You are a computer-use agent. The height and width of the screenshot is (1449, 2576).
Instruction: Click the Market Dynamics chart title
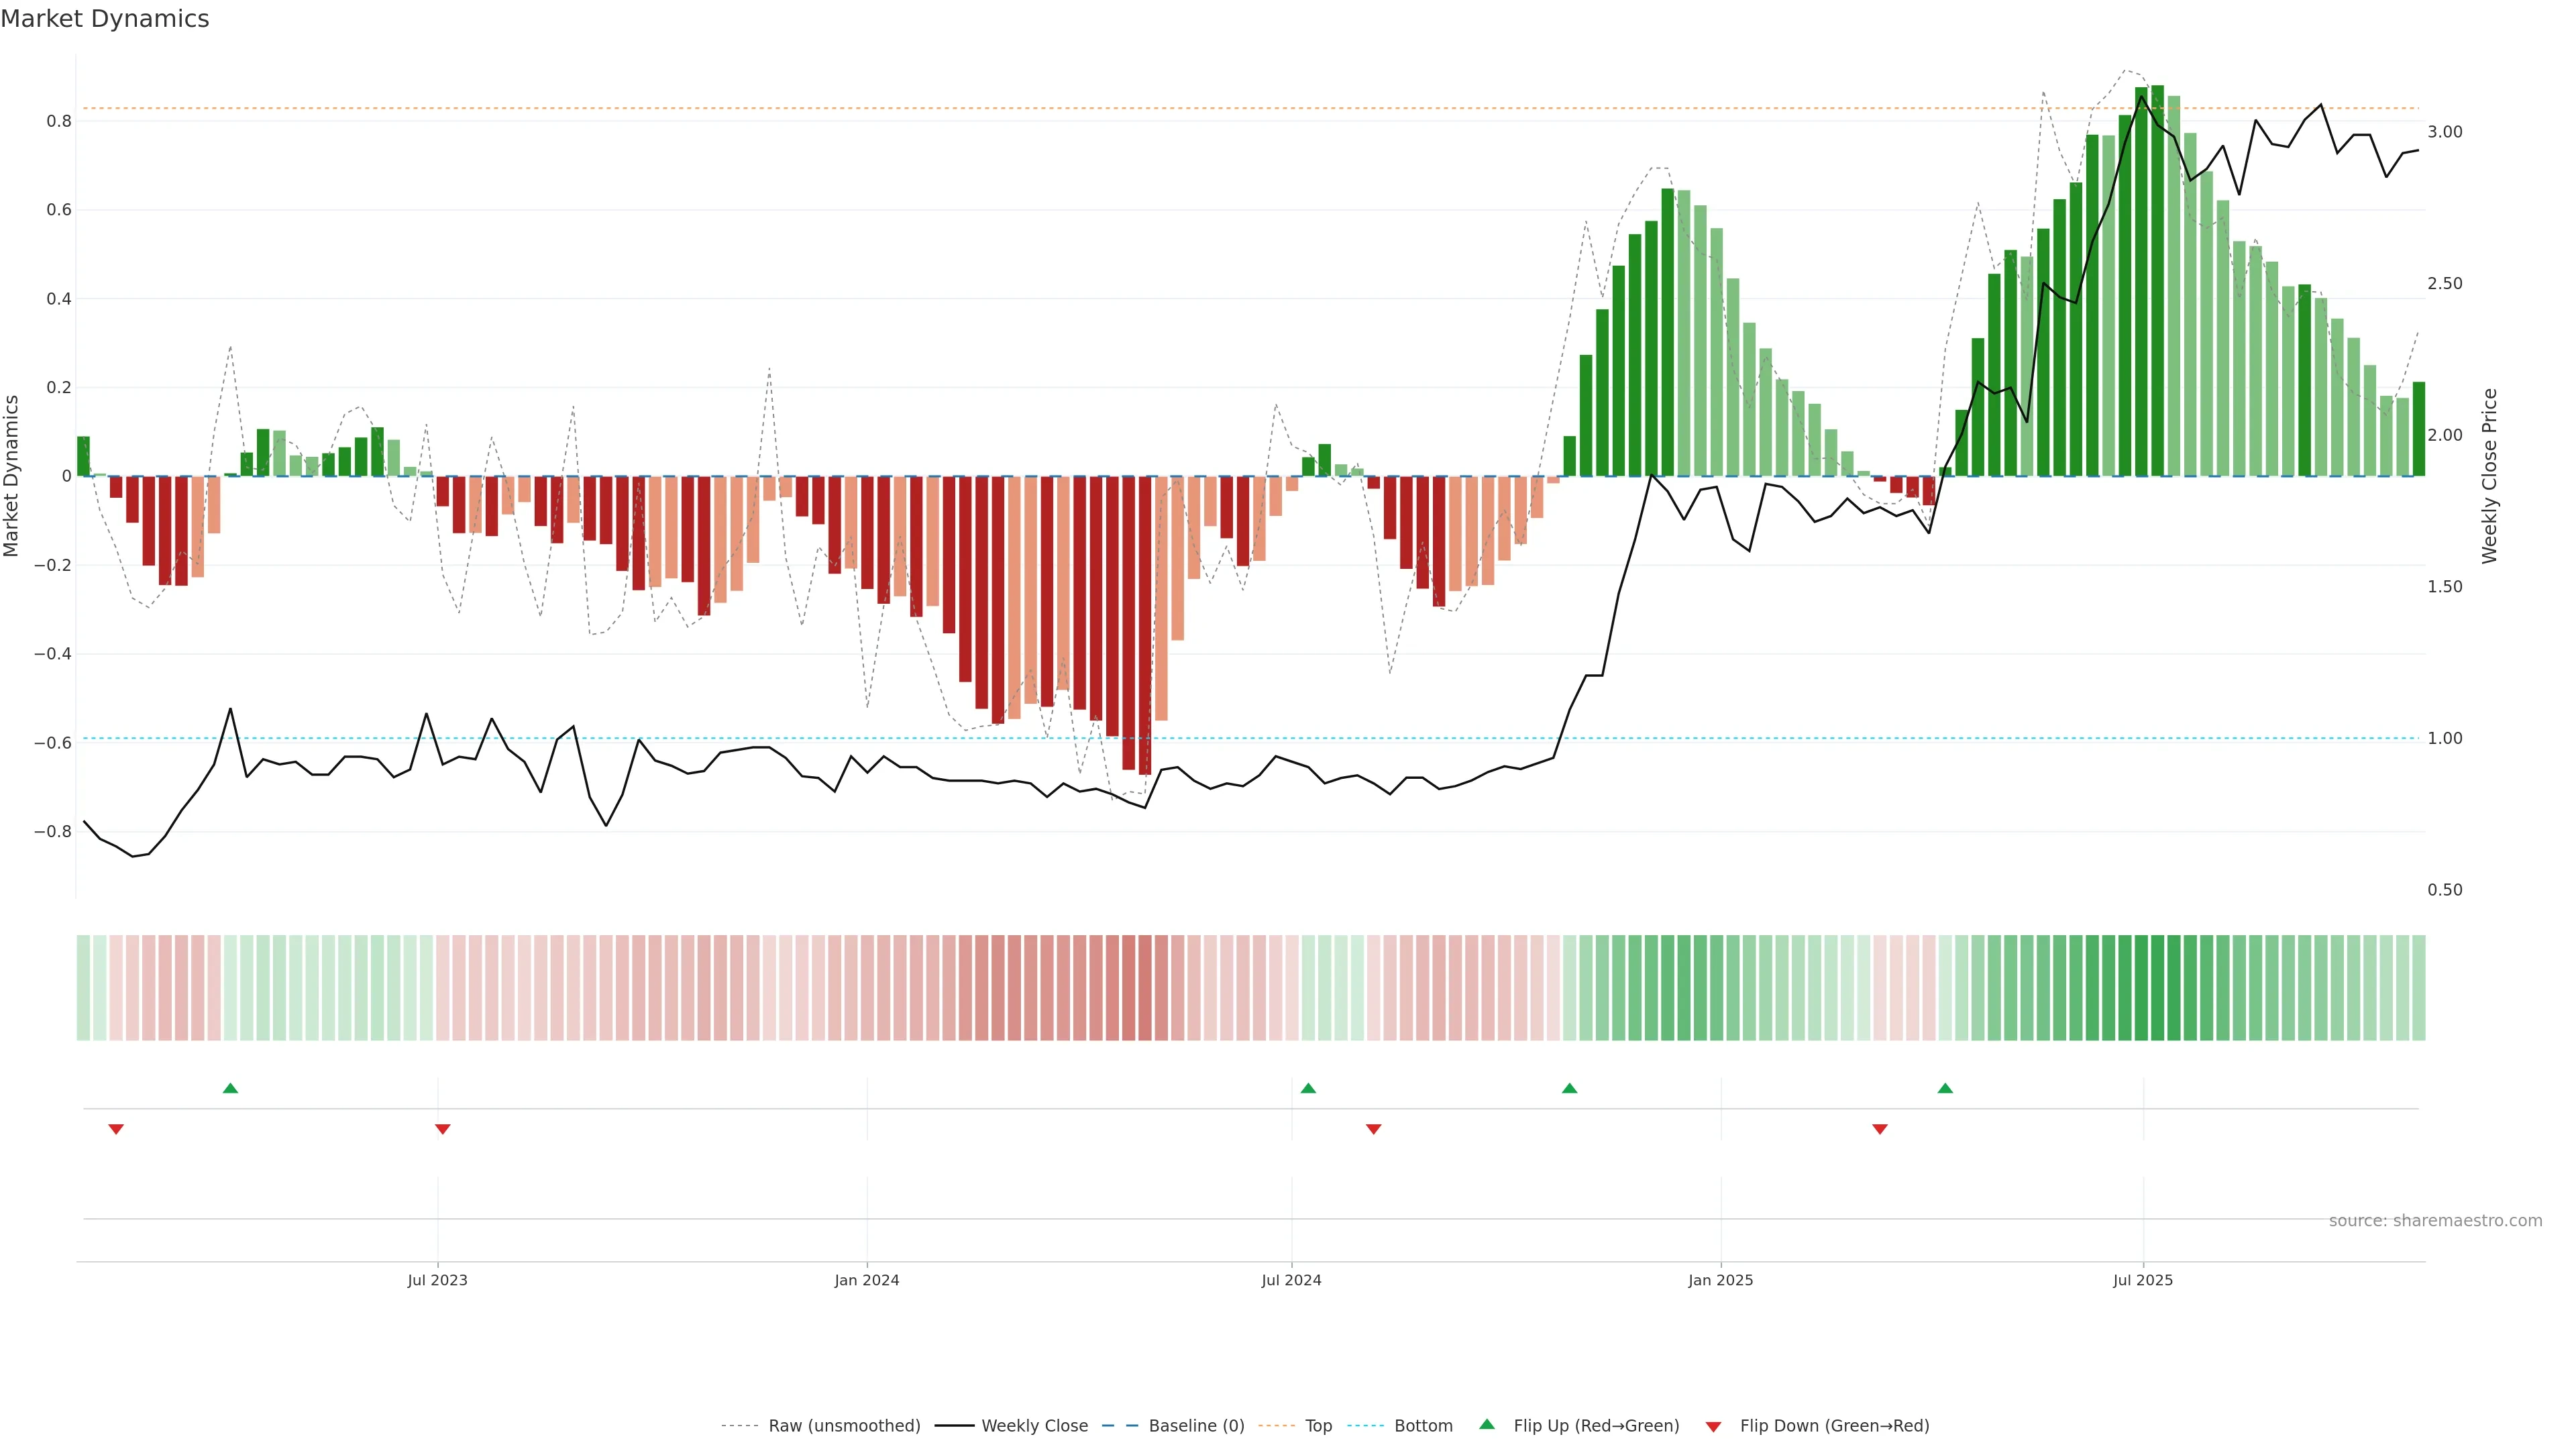coord(105,19)
